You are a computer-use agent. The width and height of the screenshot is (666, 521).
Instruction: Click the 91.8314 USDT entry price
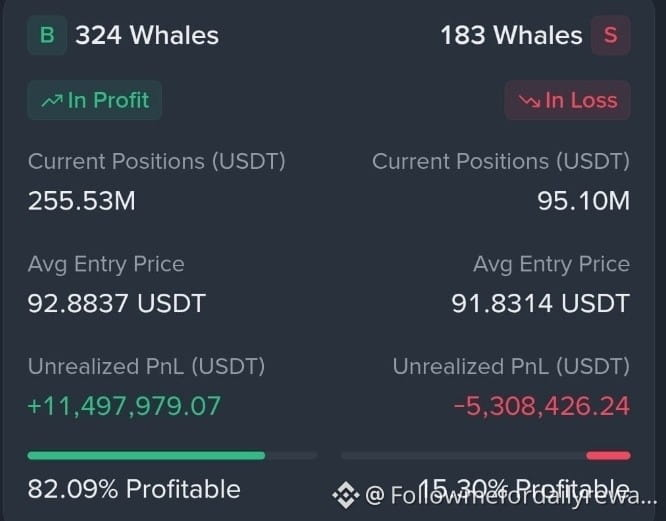click(540, 303)
